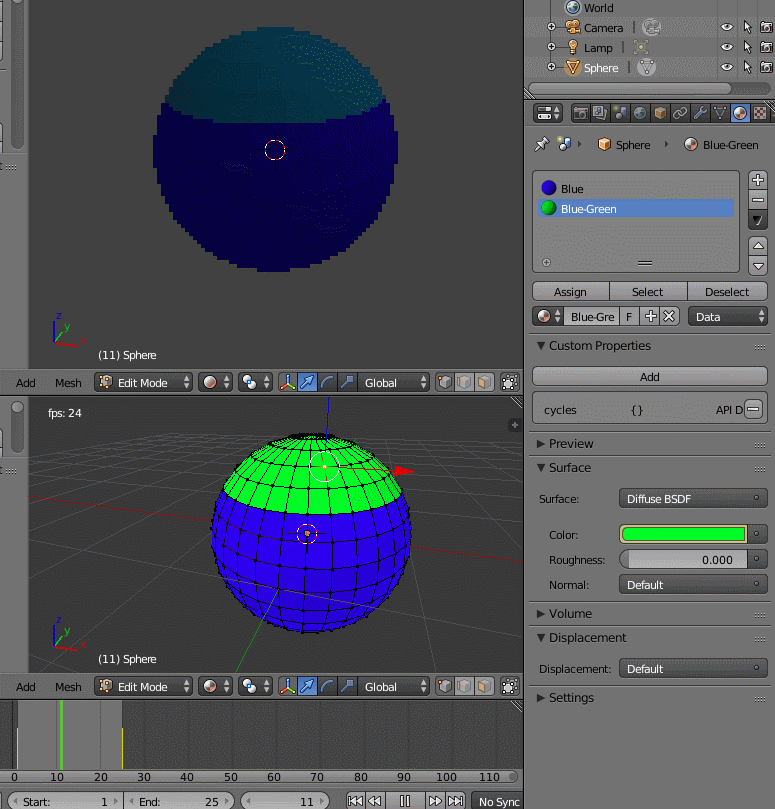Screen dimensions: 775x809
Task: Open viewport shading dropdown in upper viewport
Action: coord(216,382)
